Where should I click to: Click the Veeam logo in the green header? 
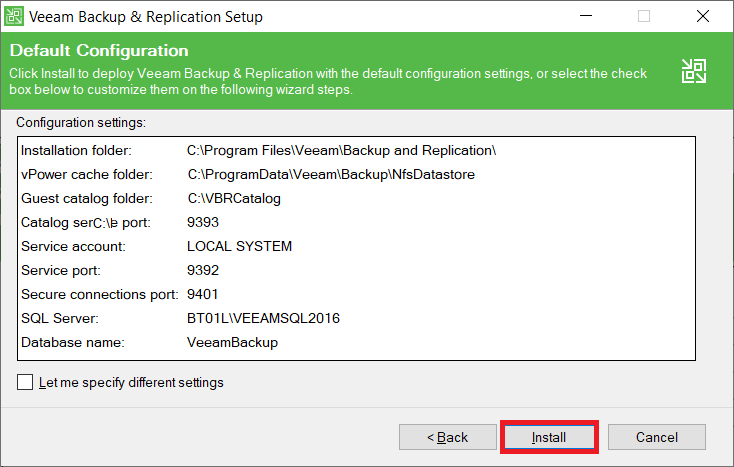[693, 70]
